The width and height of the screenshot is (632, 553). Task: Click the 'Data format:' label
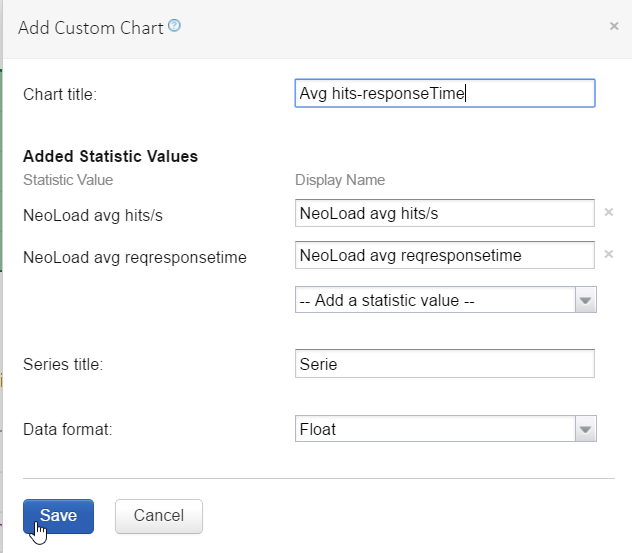click(67, 430)
